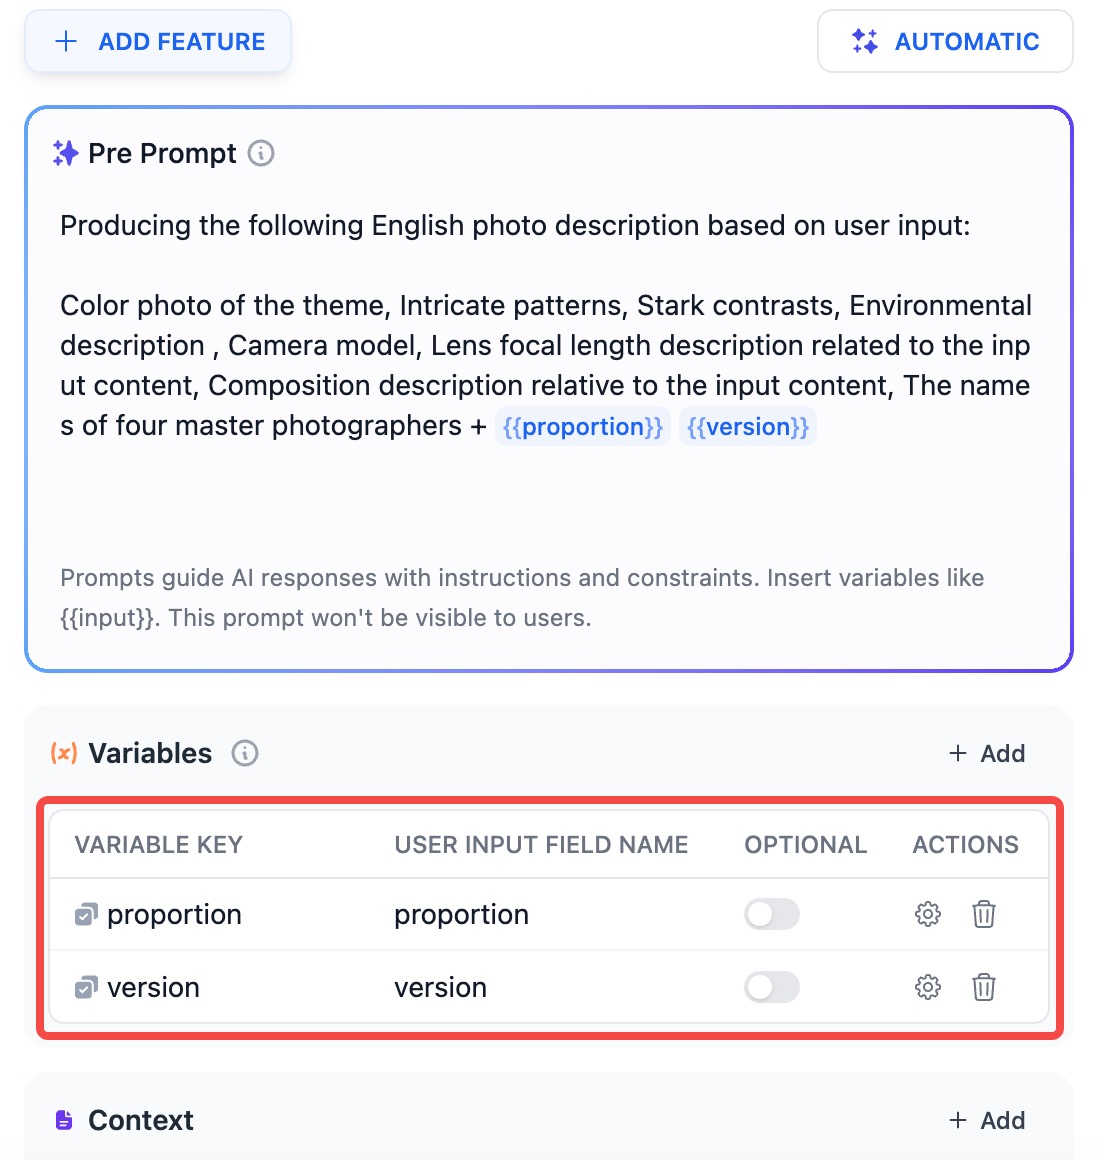1104x1160 pixels.
Task: Toggle optional switch for proportion variable
Action: click(772, 914)
